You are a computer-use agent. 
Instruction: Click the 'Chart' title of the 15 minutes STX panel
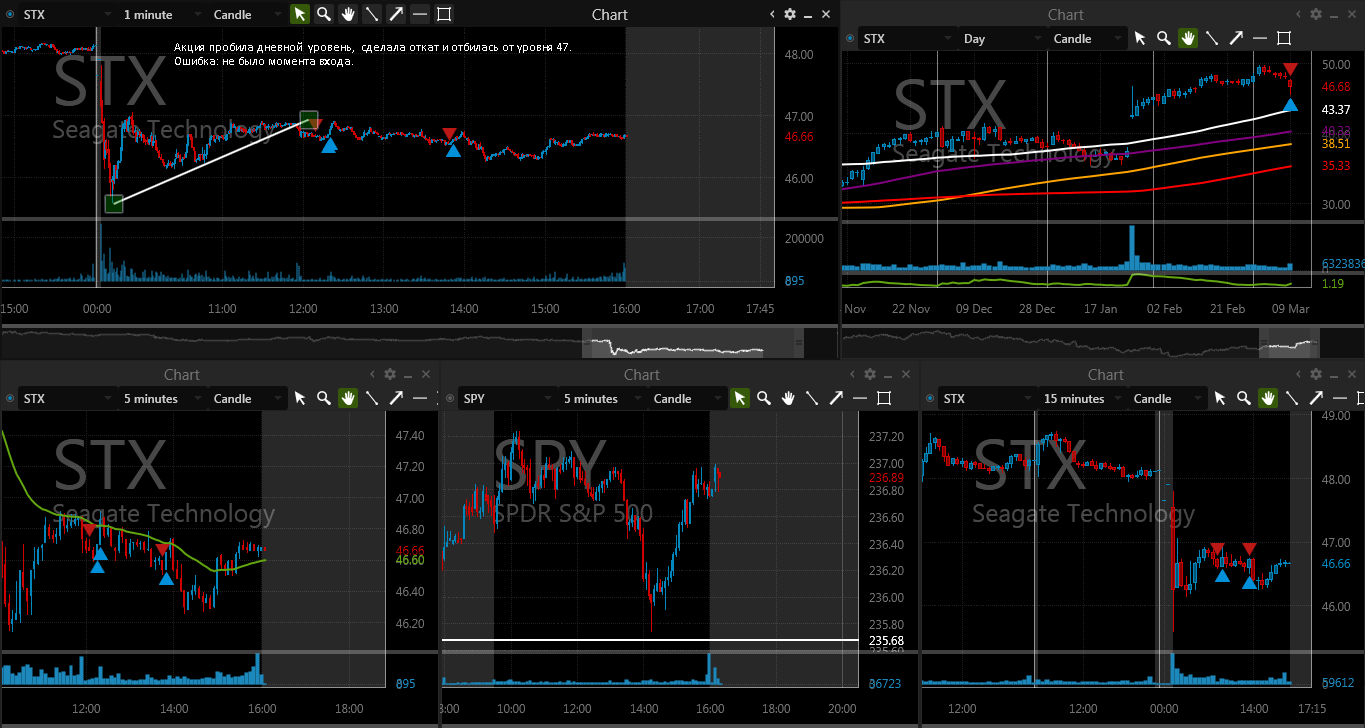point(1106,374)
